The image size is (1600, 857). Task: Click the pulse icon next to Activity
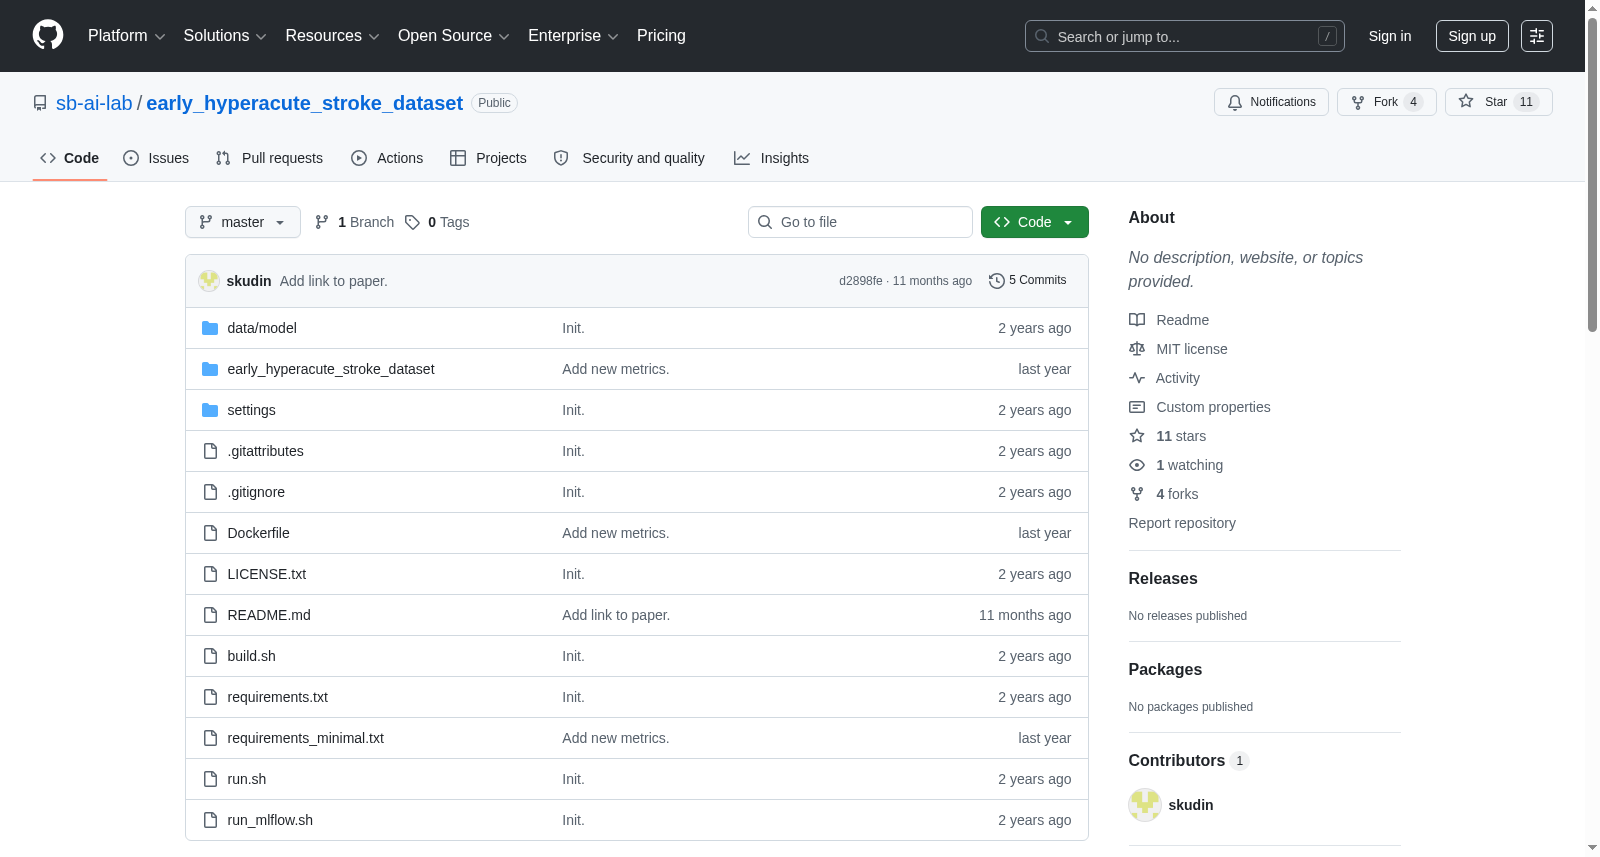[x=1137, y=378]
